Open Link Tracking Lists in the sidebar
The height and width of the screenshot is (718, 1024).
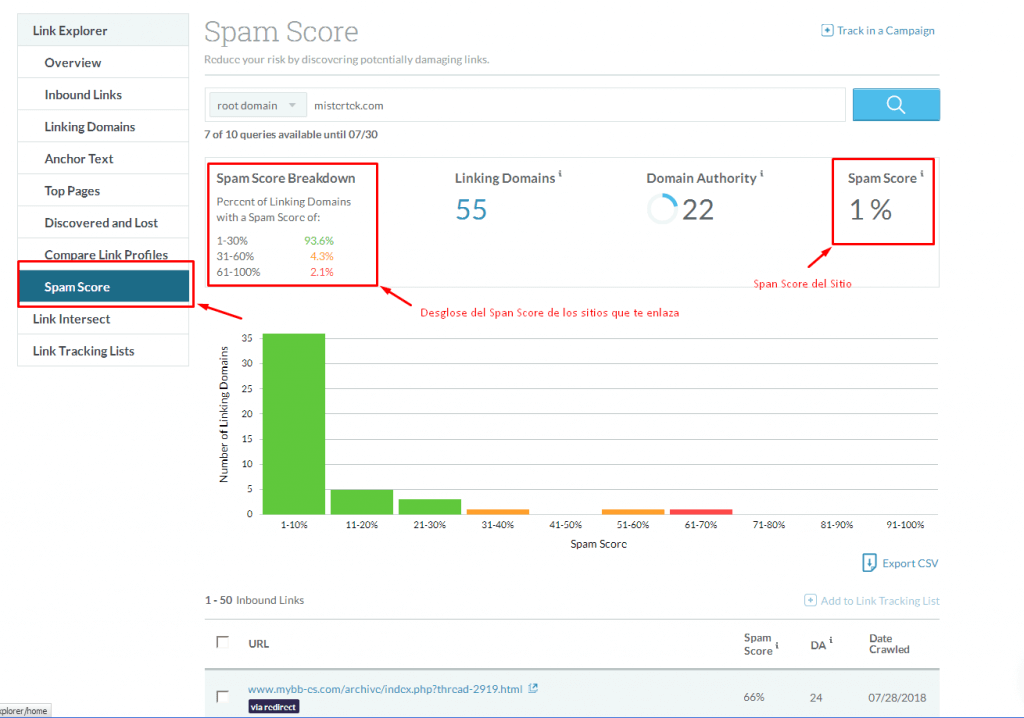coord(83,351)
